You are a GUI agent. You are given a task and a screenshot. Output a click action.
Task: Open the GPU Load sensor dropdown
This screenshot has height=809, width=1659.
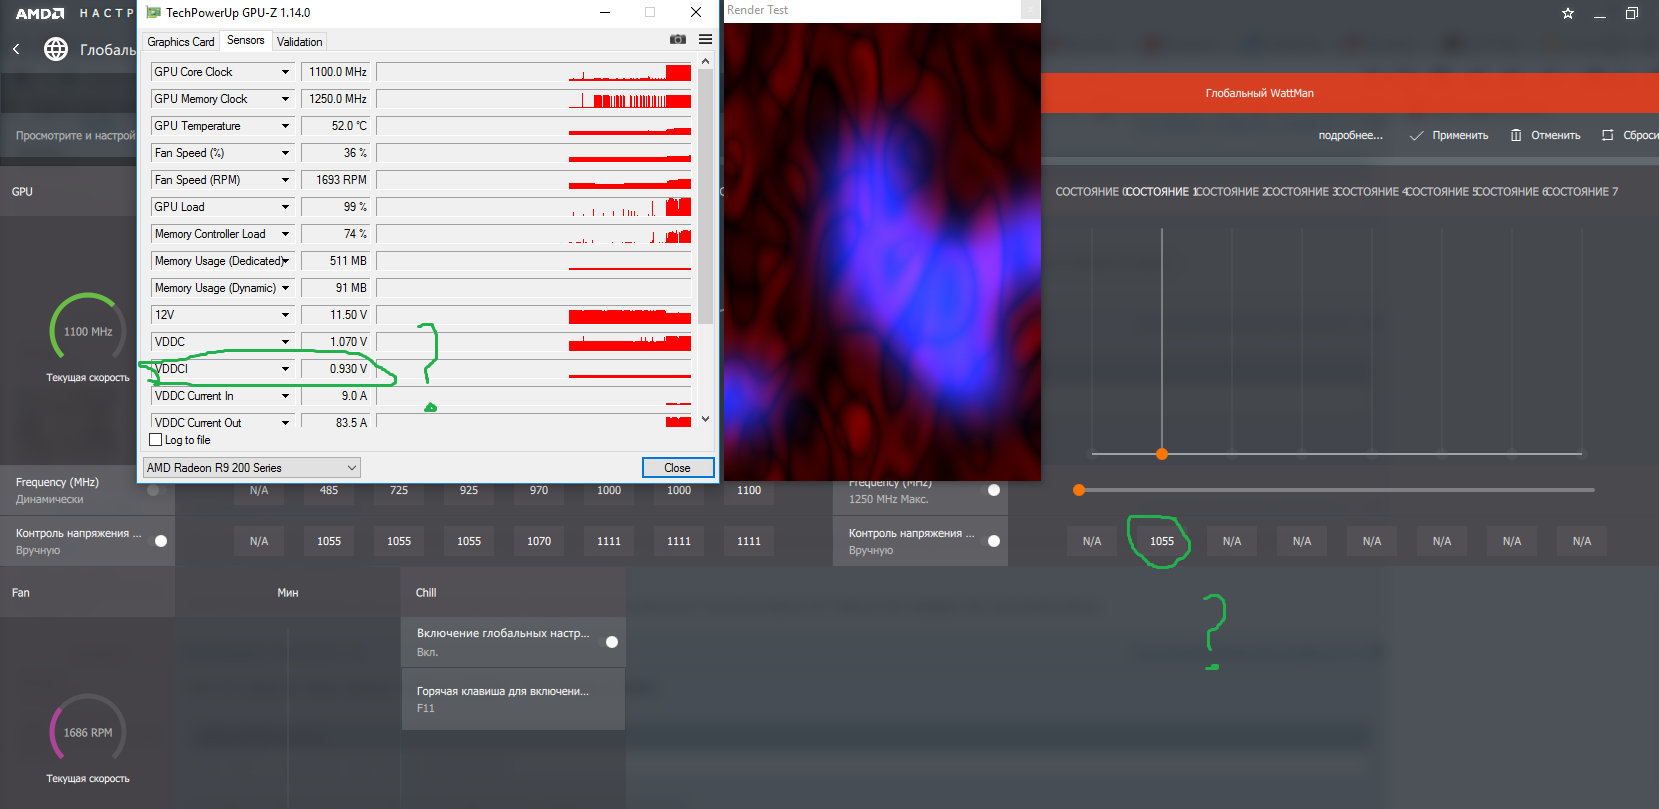click(285, 207)
